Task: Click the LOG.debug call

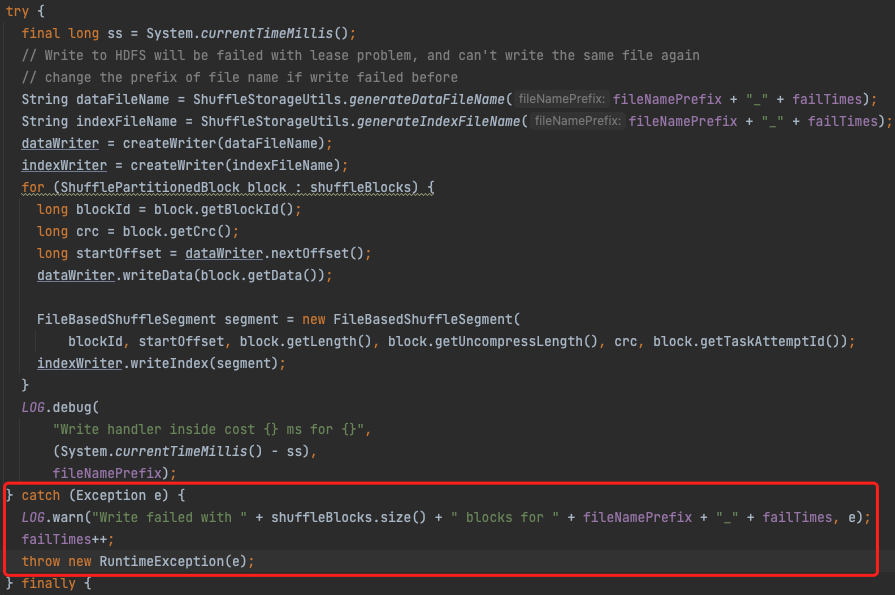Action: tap(60, 408)
